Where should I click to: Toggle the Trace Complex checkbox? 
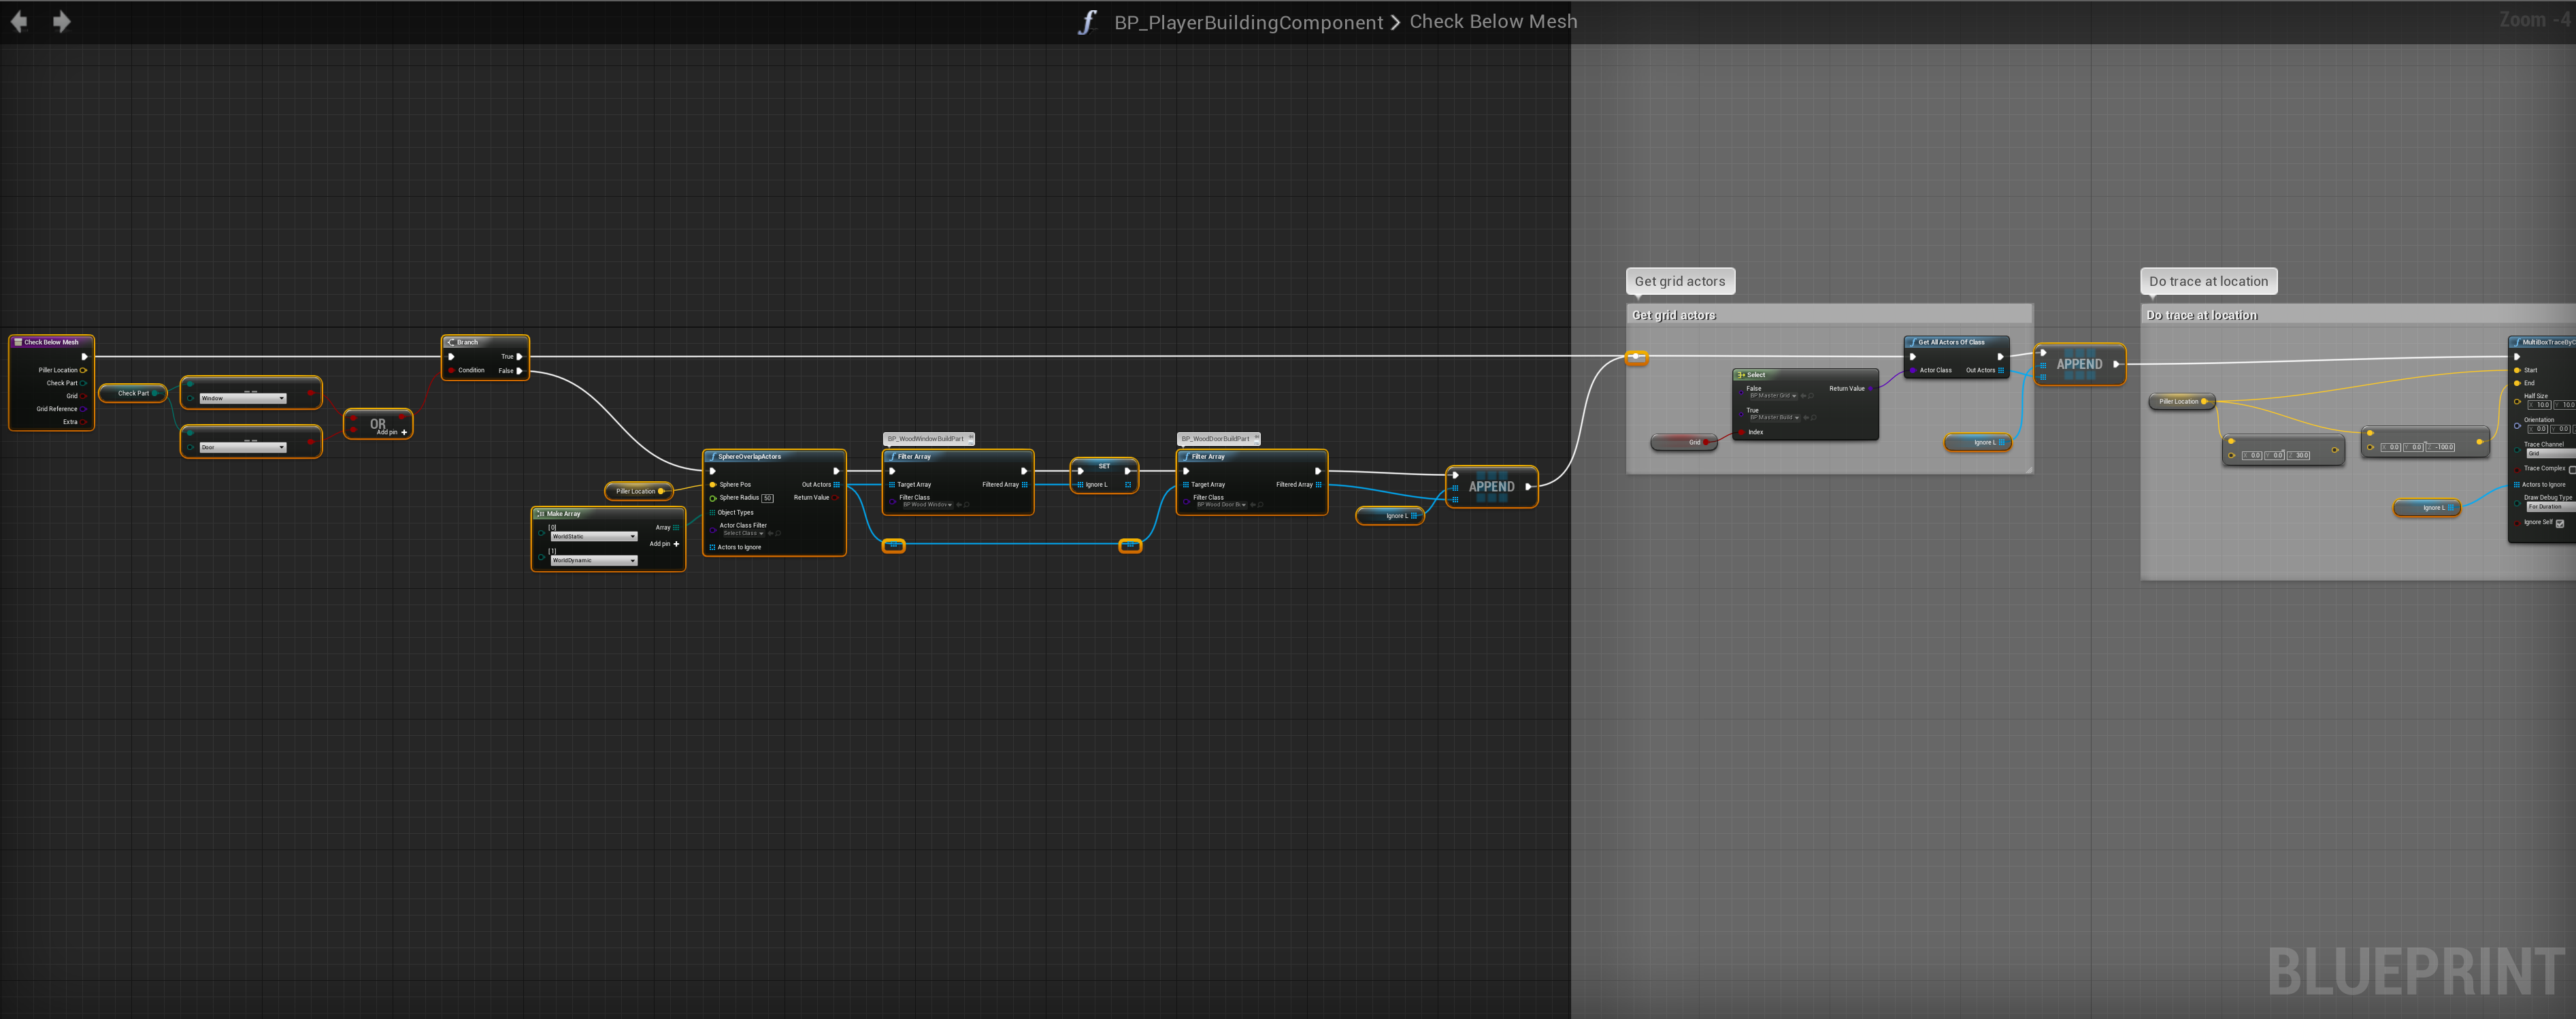2571,469
